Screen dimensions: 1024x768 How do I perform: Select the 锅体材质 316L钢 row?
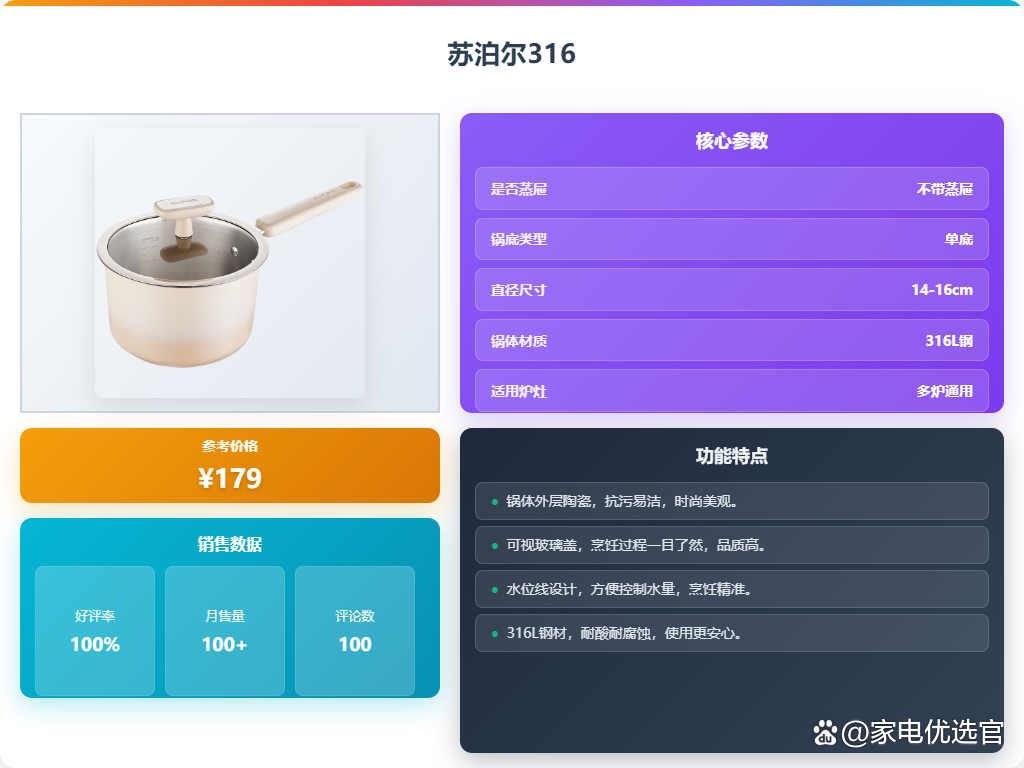click(731, 340)
